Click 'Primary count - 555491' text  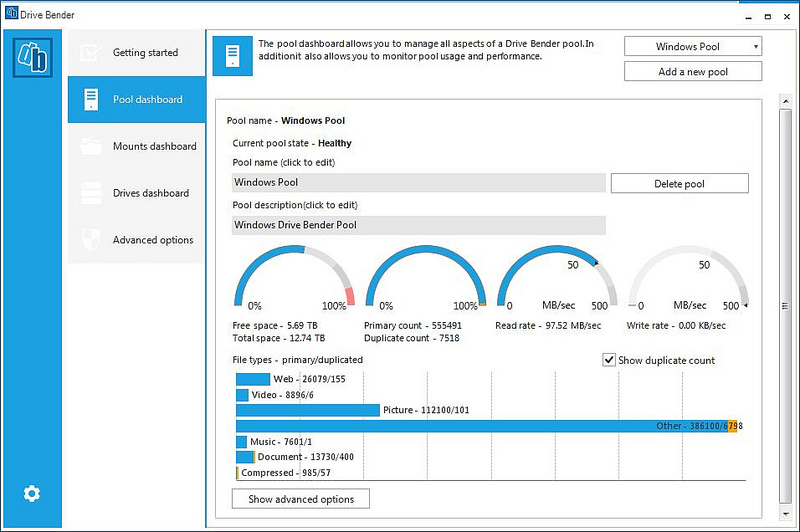tap(413, 325)
